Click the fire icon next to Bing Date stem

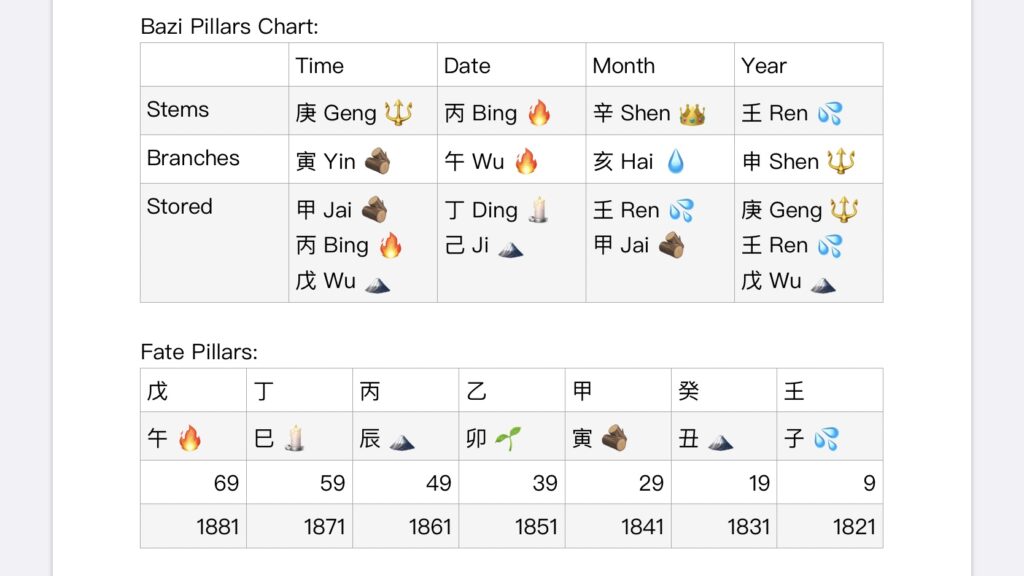539,112
